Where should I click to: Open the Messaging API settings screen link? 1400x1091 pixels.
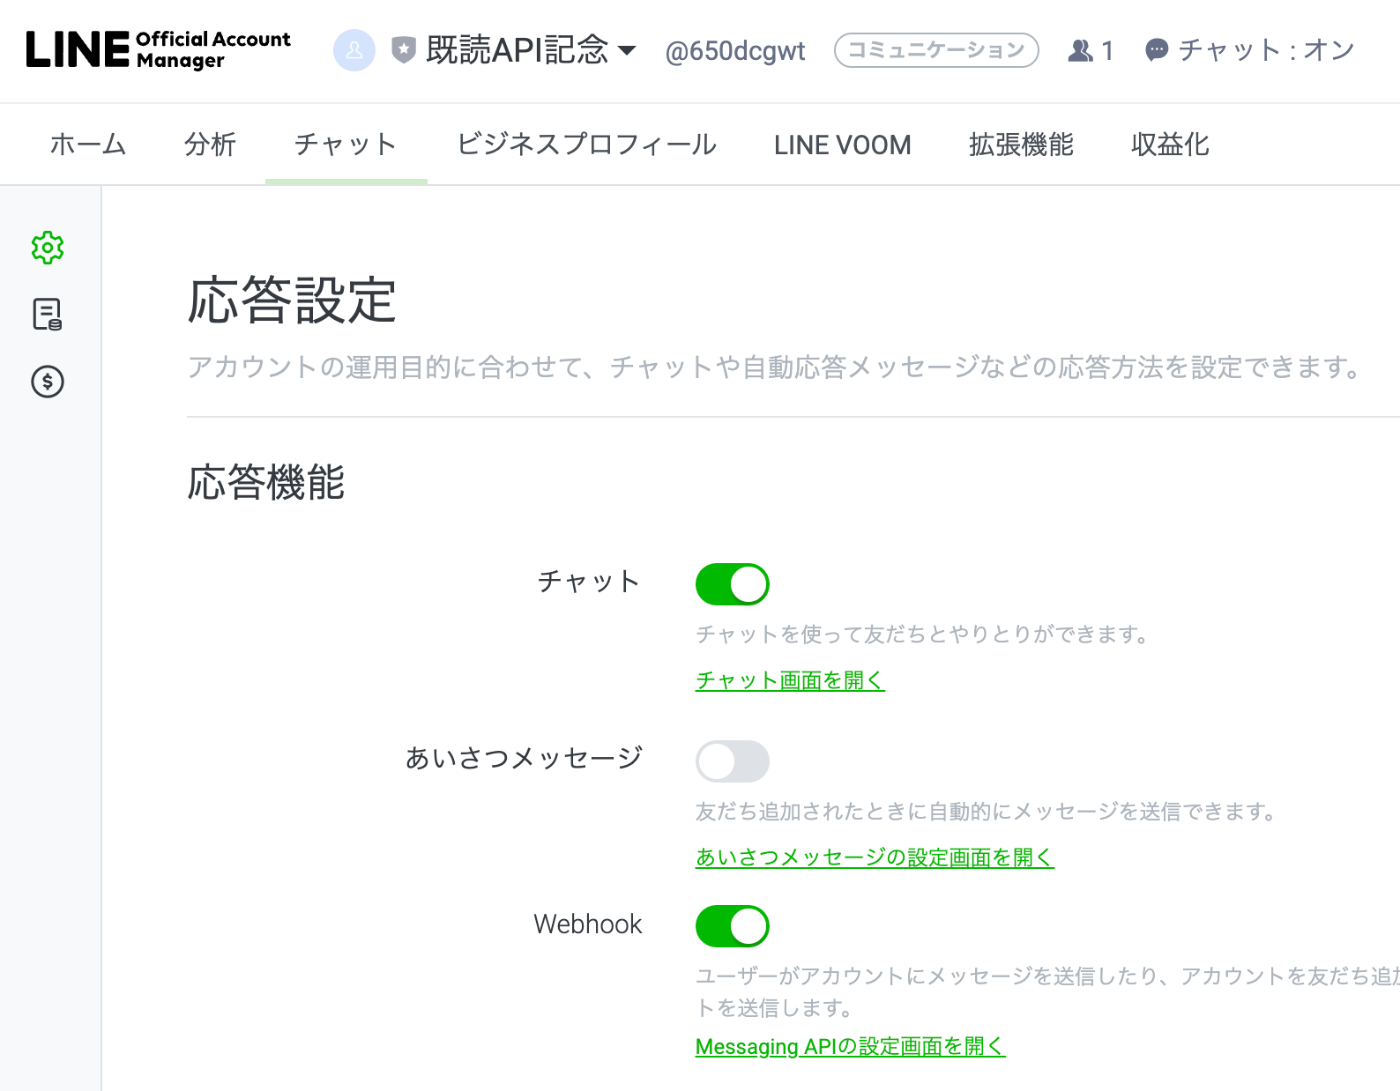coord(850,1046)
